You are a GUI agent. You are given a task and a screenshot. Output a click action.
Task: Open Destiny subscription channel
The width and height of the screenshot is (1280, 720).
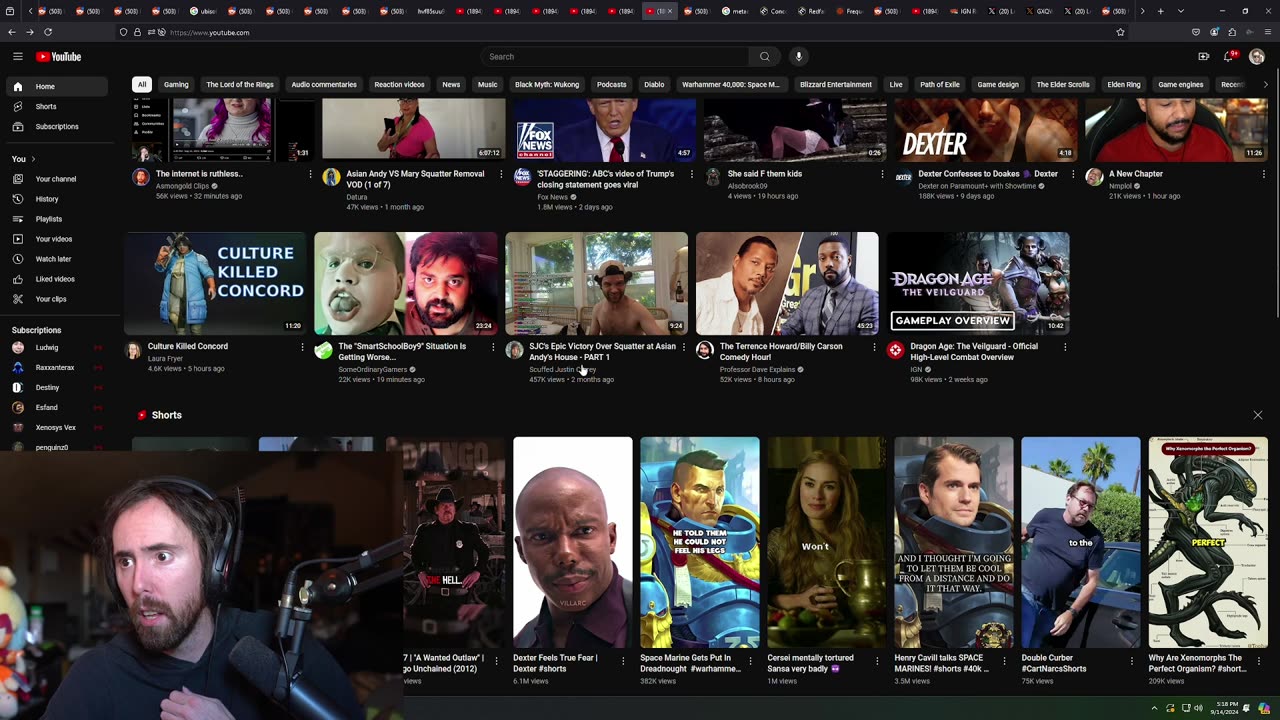pos(56,388)
